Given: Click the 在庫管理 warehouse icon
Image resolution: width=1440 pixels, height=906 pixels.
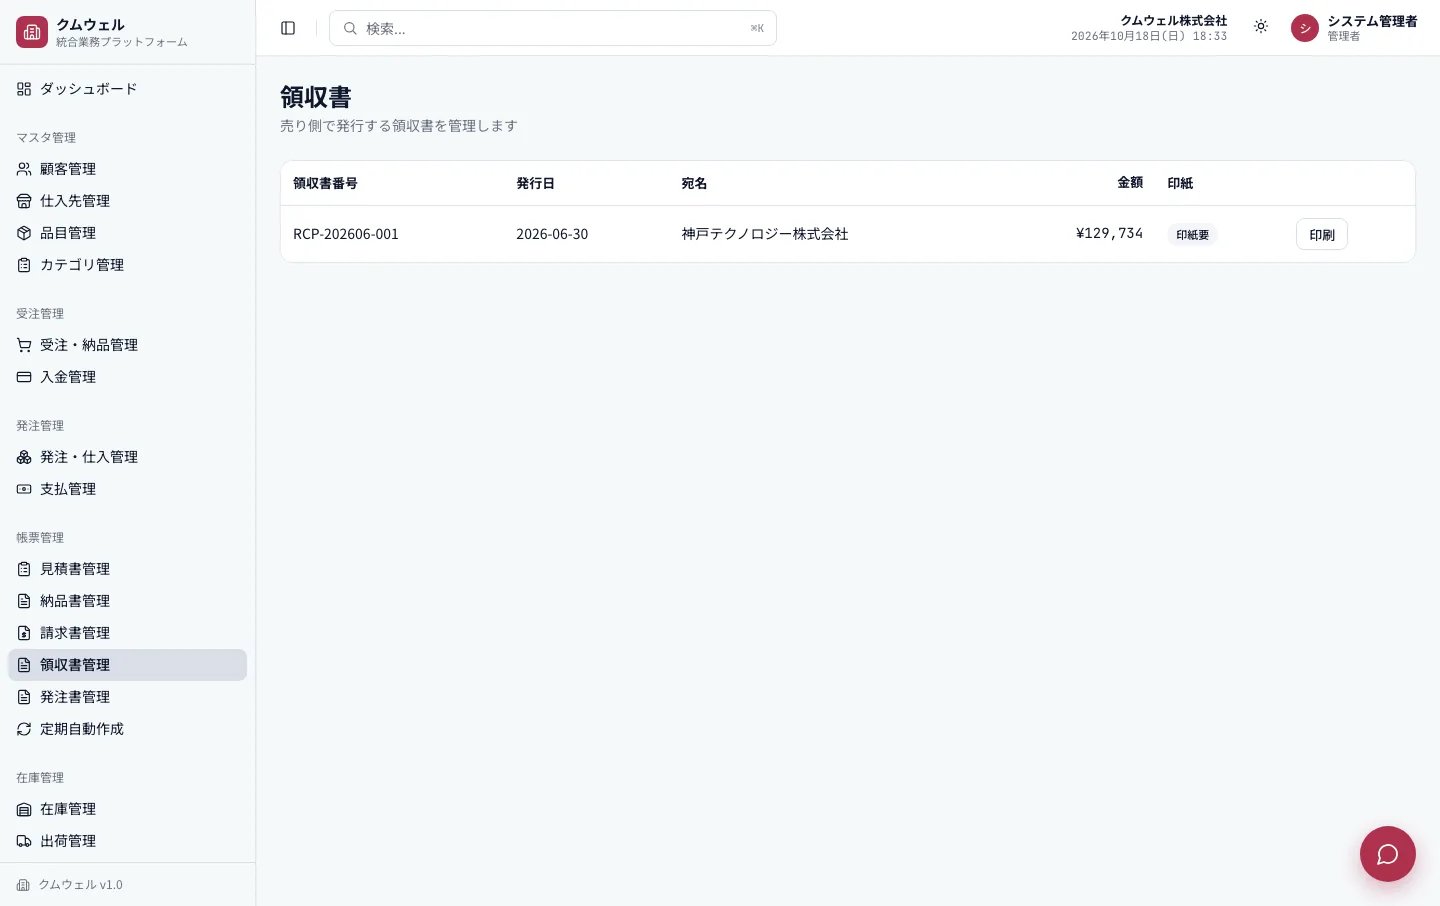Looking at the screenshot, I should tap(24, 809).
